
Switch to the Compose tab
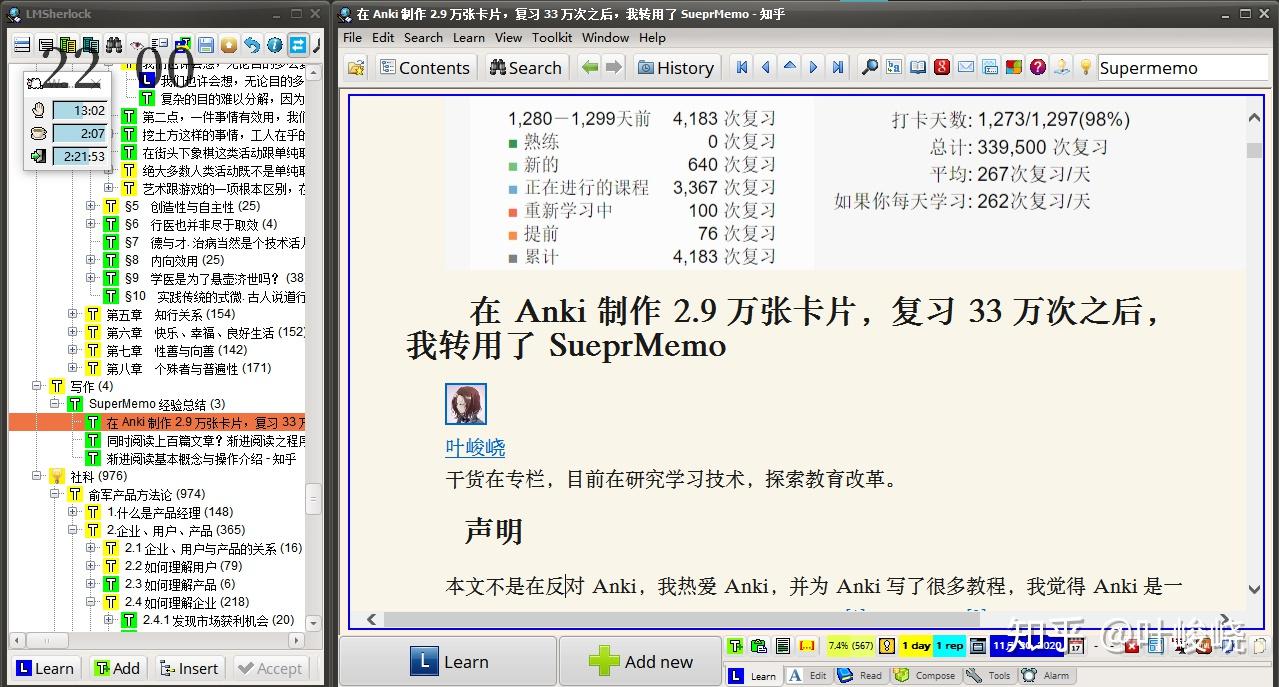point(923,675)
